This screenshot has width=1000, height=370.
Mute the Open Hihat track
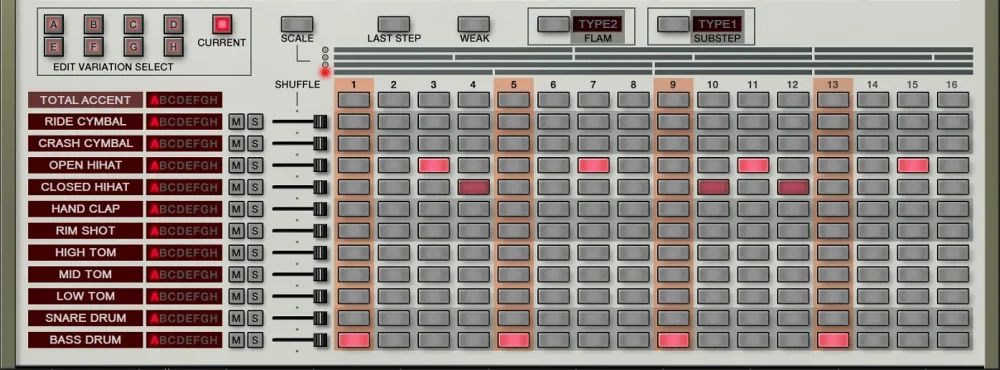(x=237, y=165)
